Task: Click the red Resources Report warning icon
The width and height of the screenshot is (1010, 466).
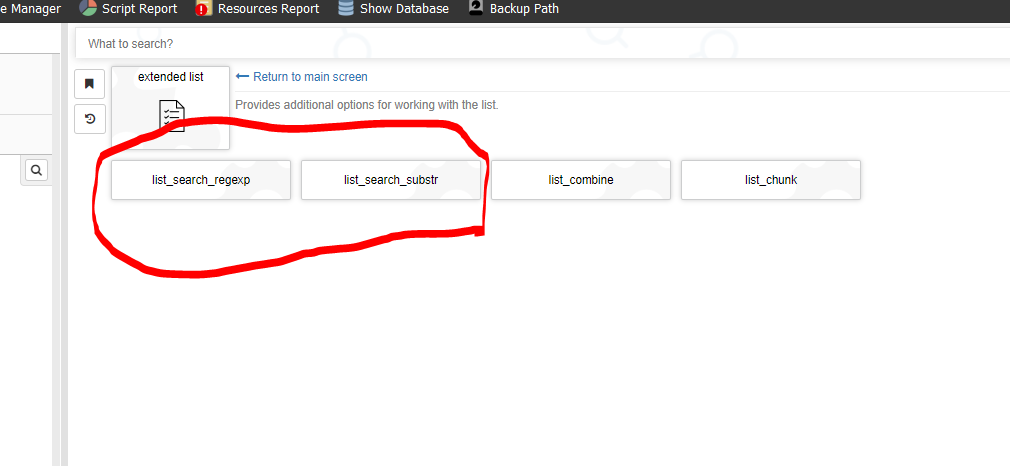Action: [204, 9]
